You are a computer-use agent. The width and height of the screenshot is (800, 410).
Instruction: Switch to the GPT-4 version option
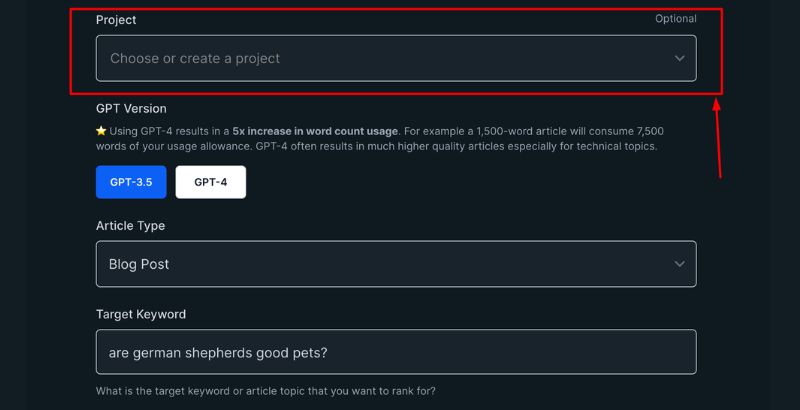coord(210,182)
